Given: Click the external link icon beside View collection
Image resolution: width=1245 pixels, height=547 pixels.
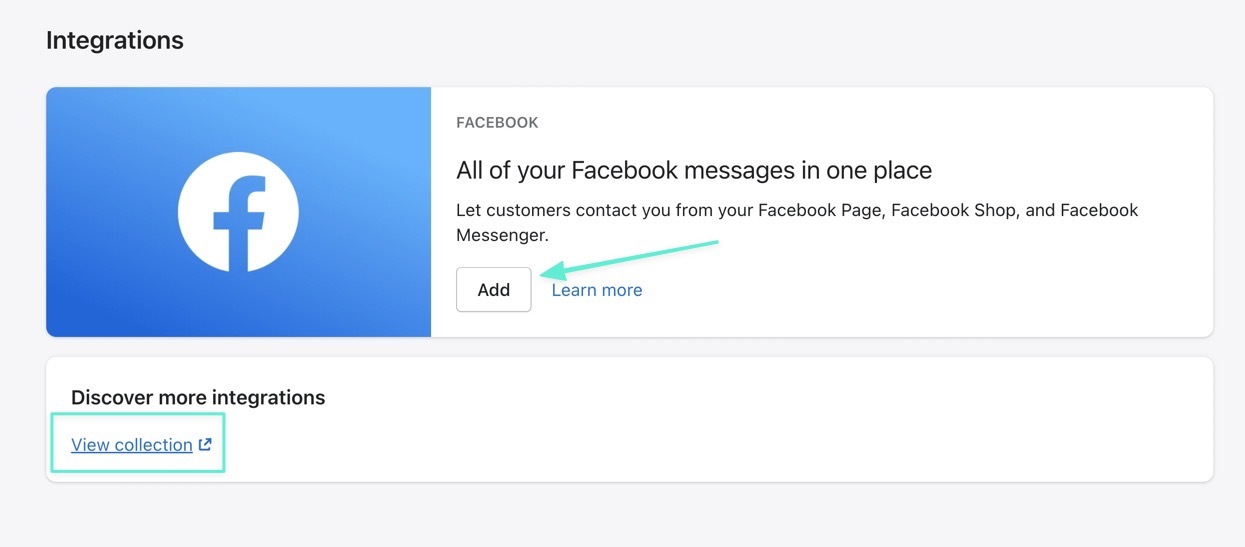Looking at the screenshot, I should coord(205,445).
